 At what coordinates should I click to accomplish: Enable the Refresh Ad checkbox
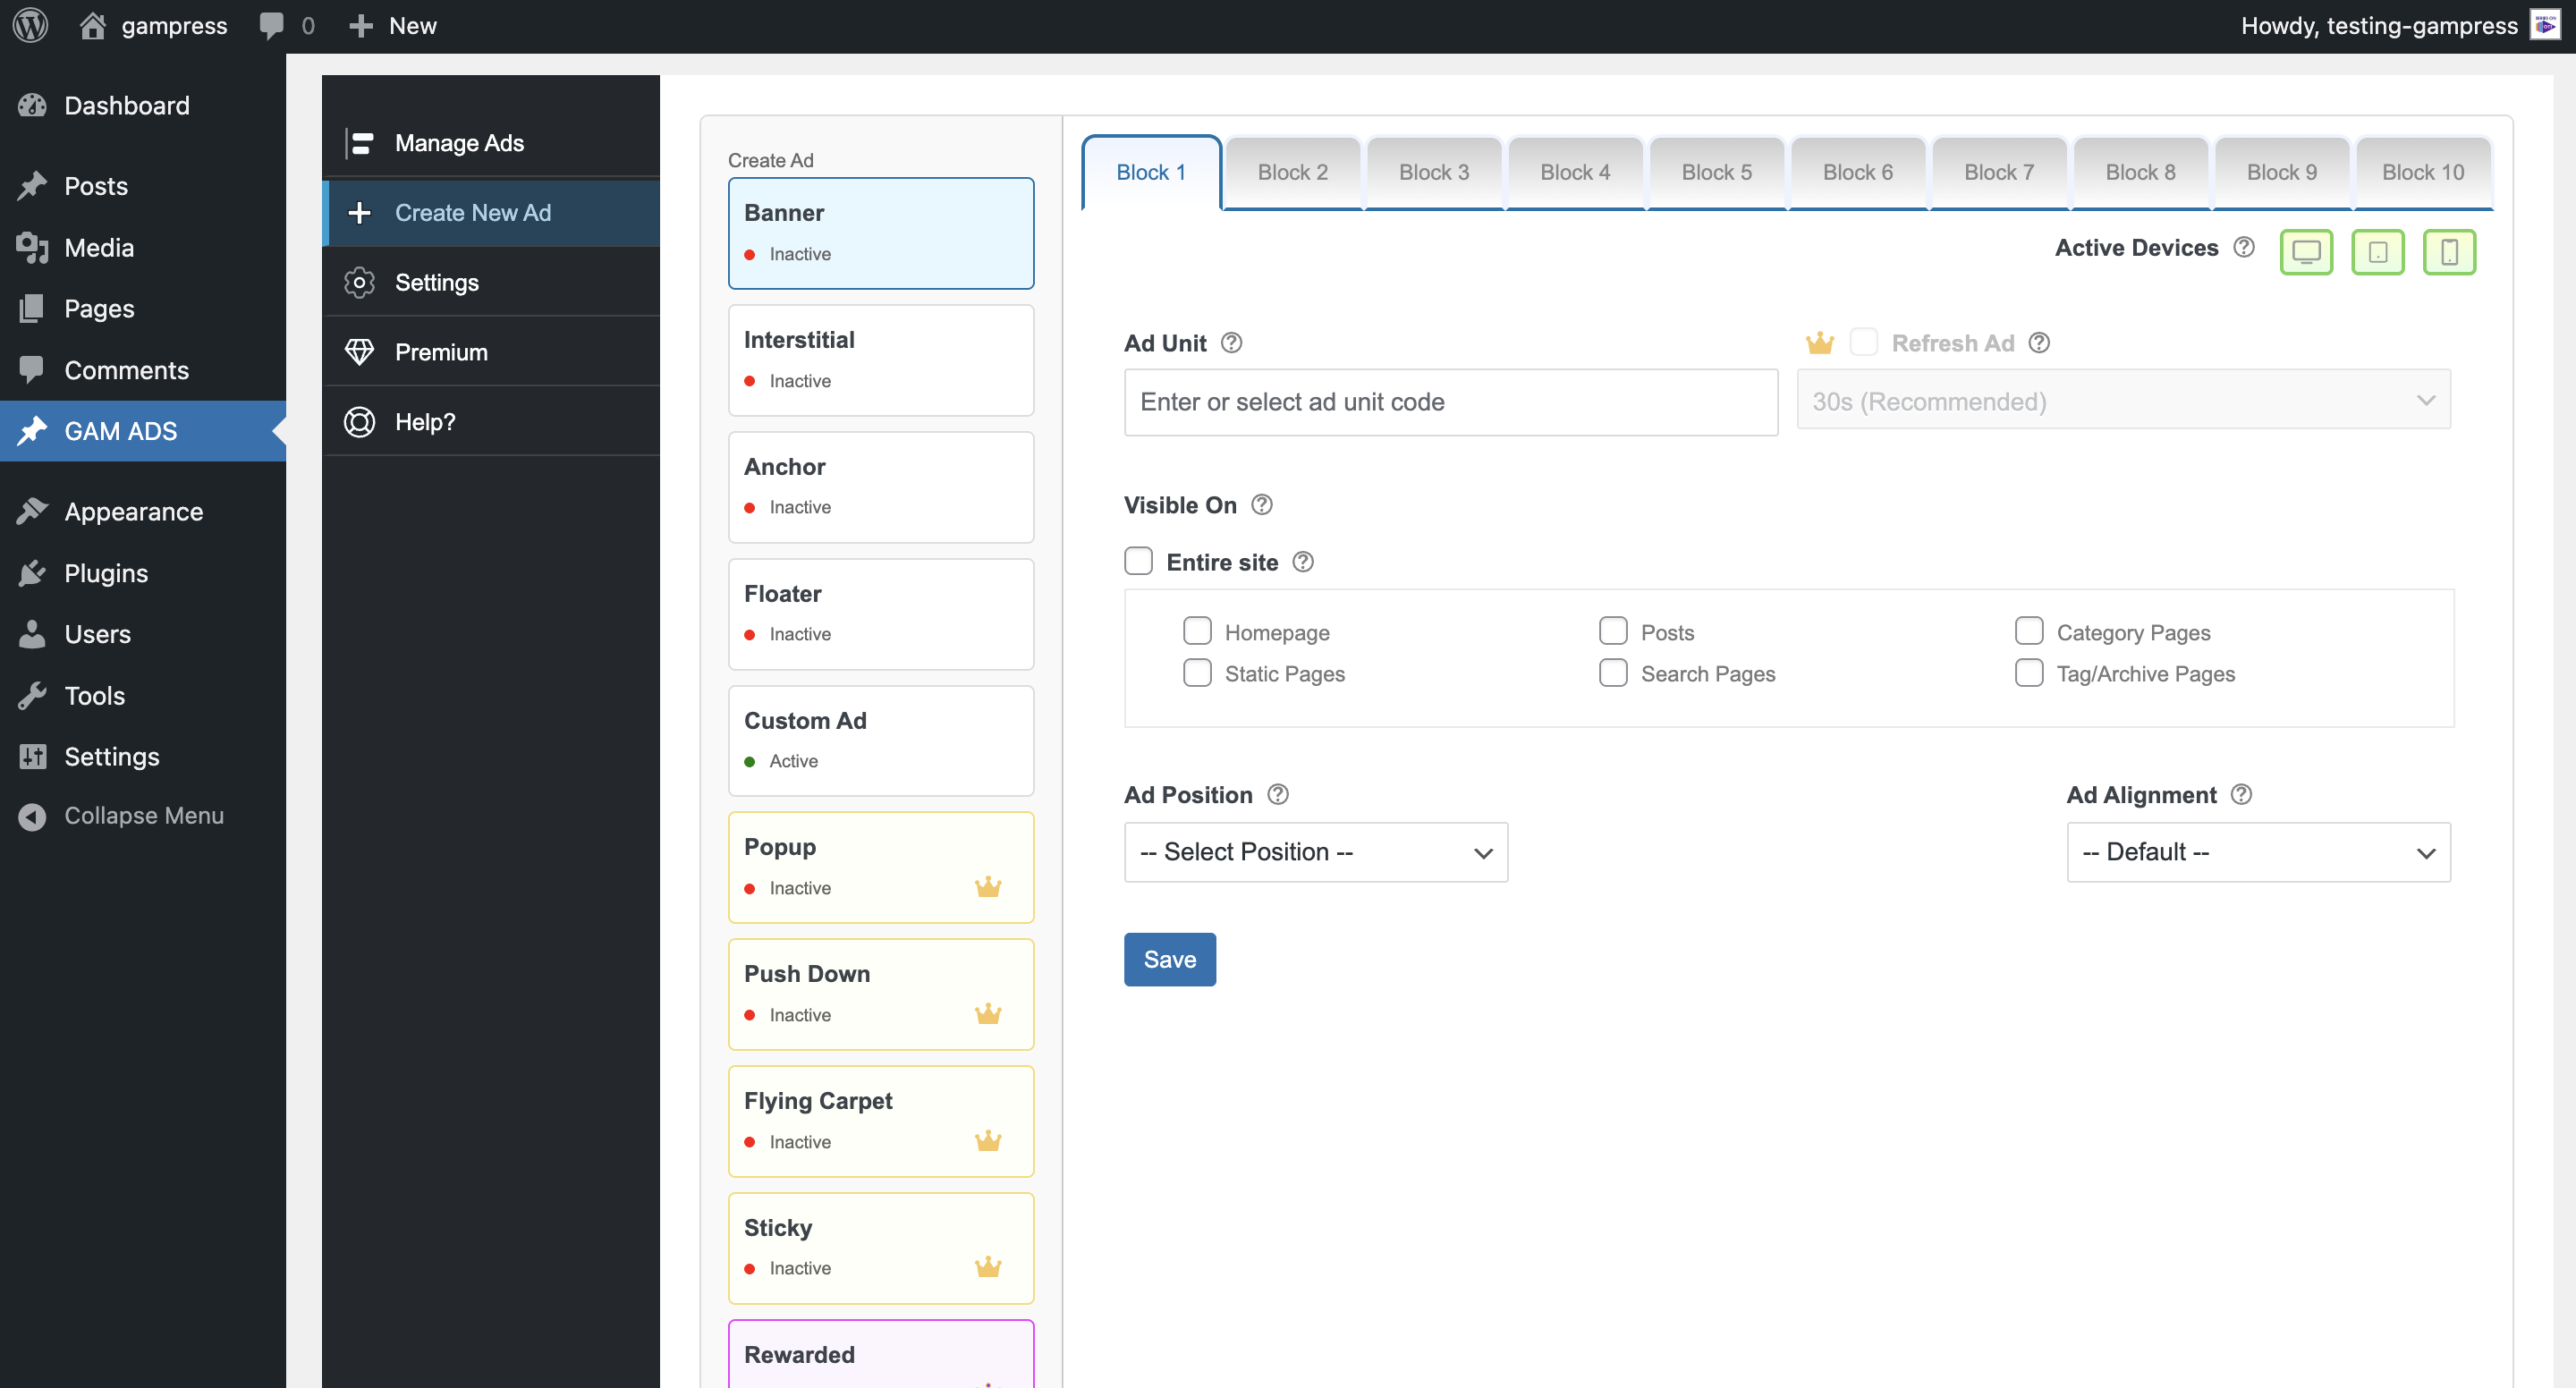point(1864,342)
